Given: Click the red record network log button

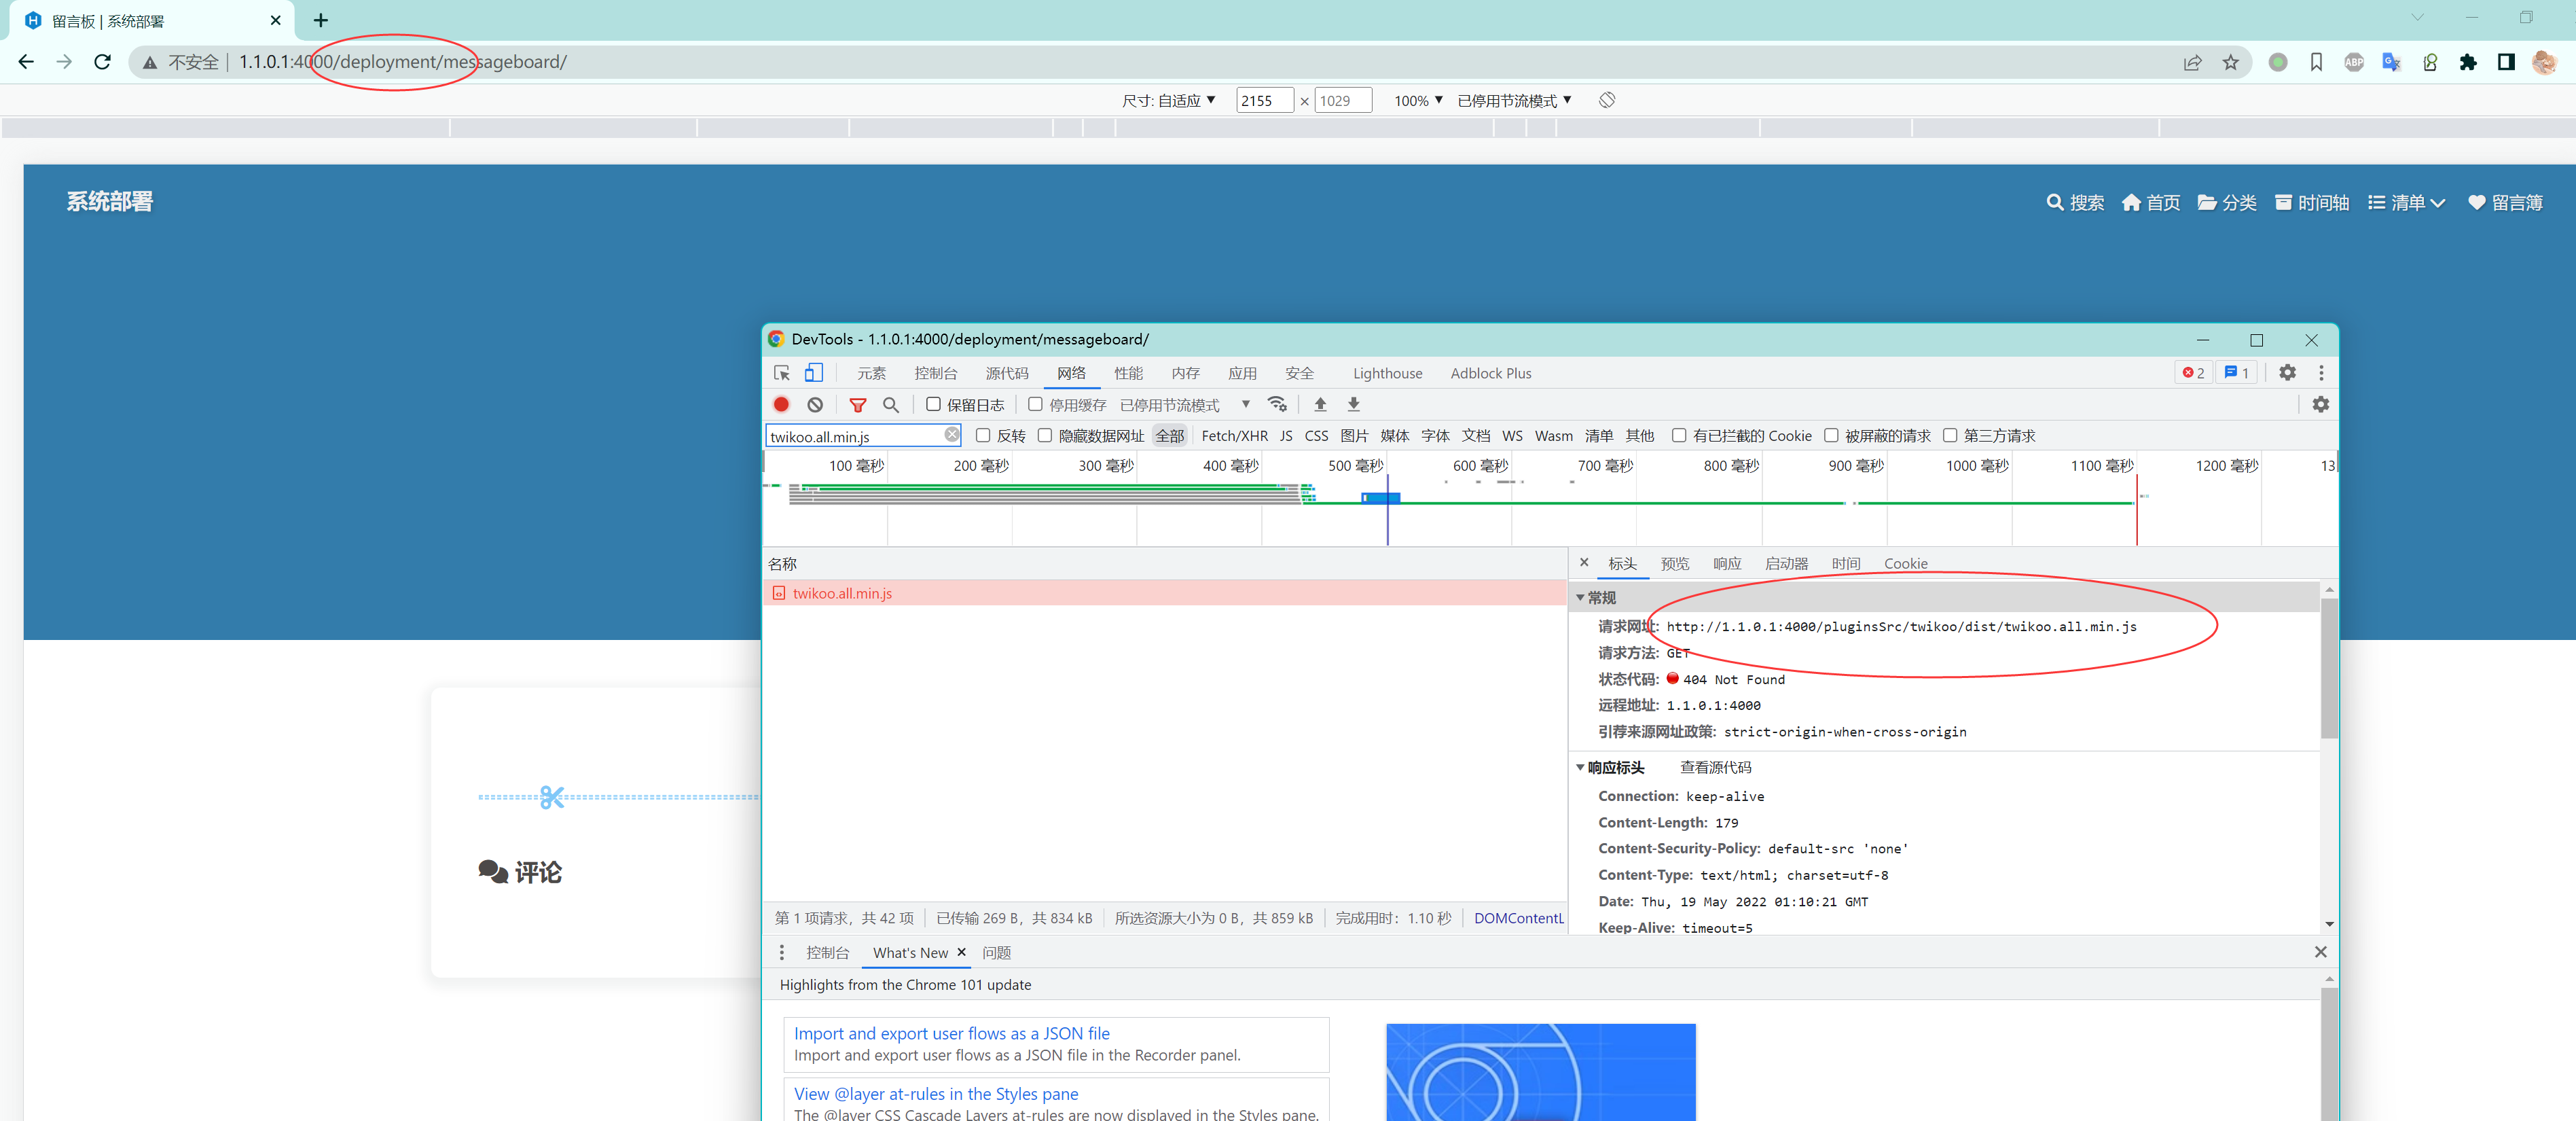Looking at the screenshot, I should (781, 404).
